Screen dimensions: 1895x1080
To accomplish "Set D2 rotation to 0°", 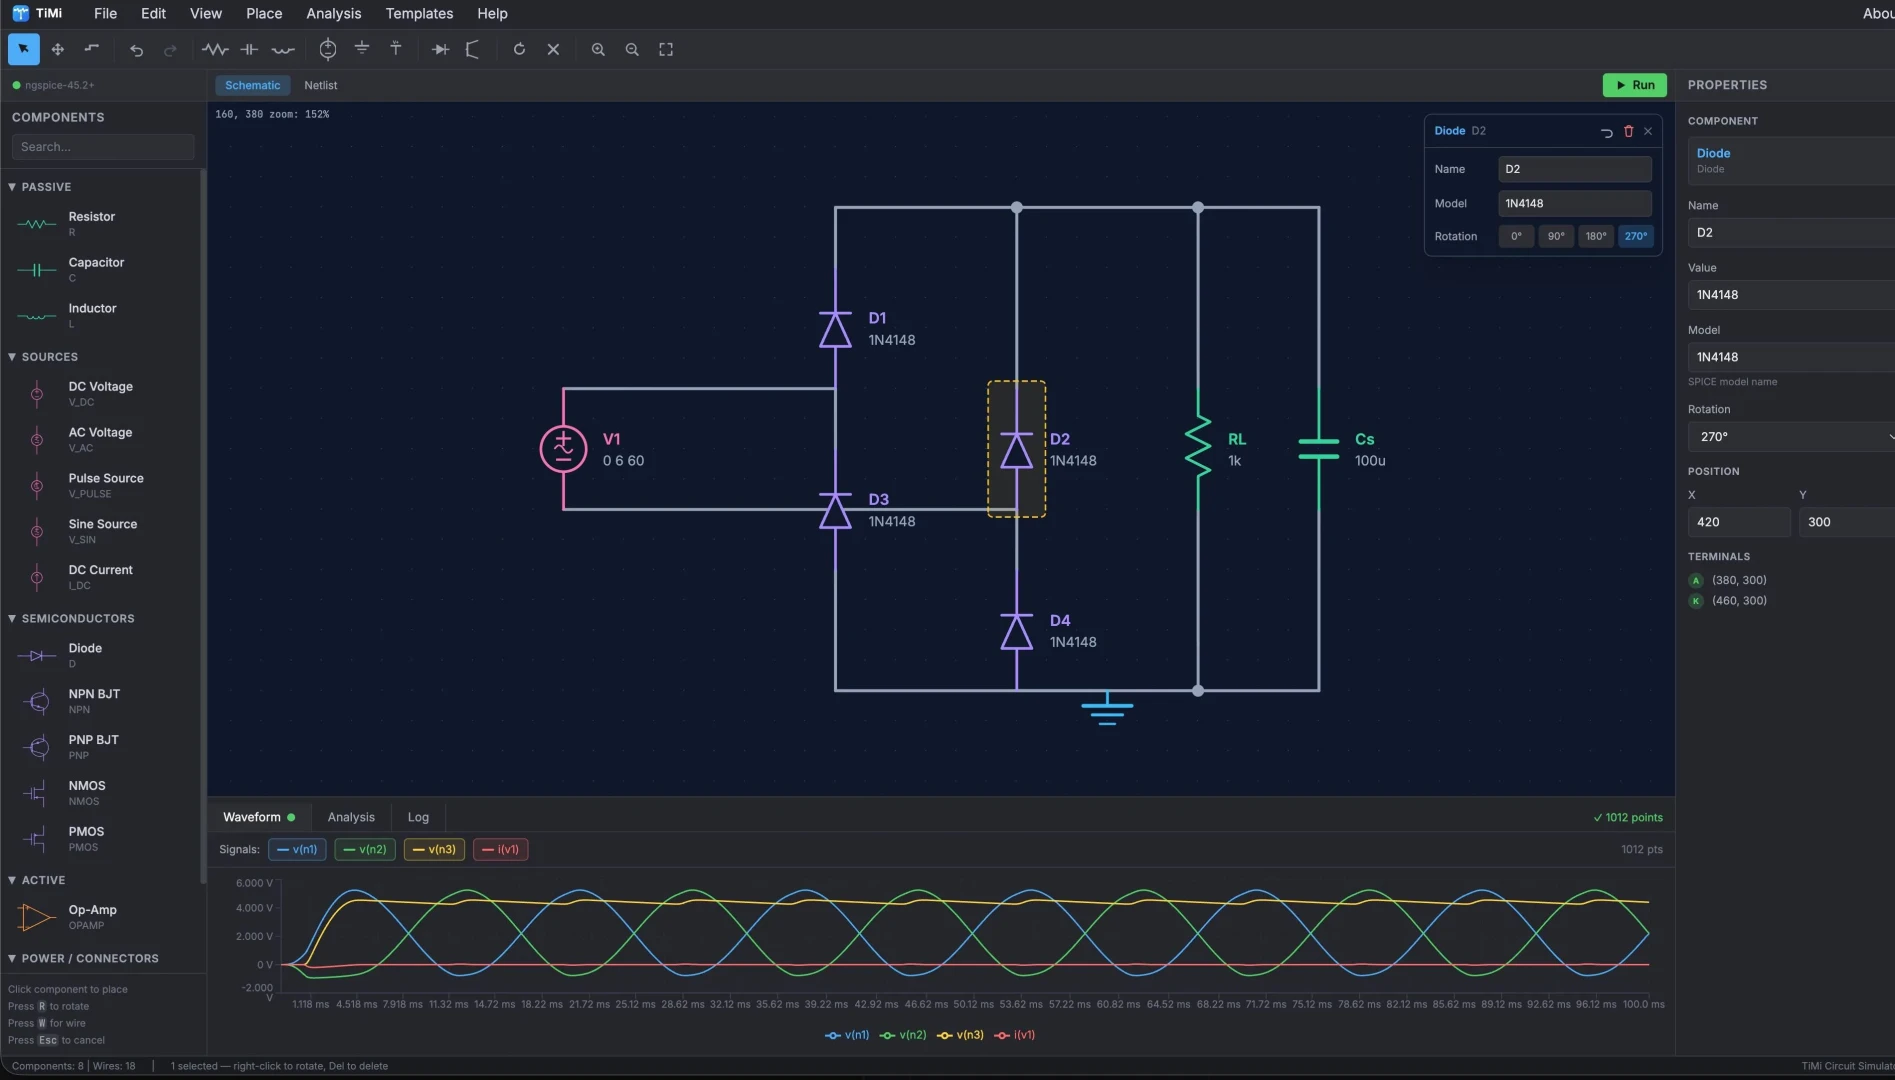I will [x=1516, y=236].
